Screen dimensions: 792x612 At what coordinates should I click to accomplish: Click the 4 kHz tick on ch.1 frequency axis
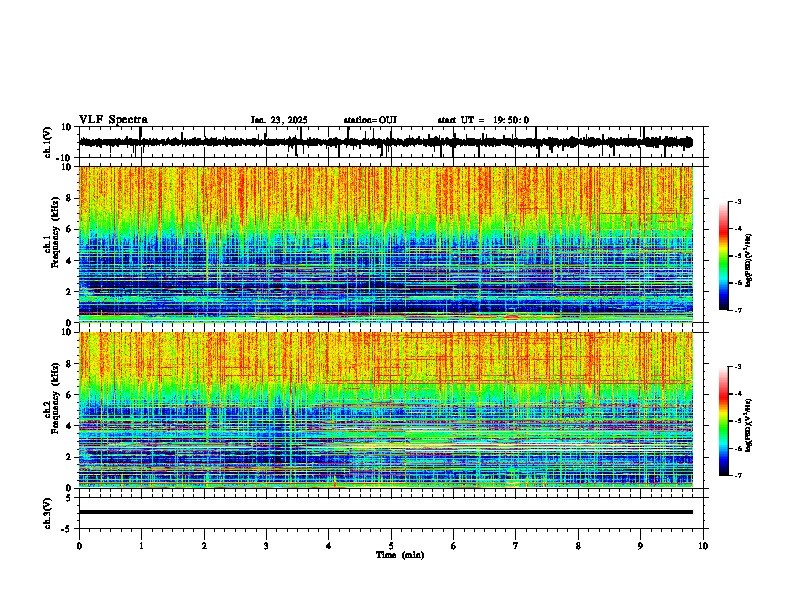[70, 261]
